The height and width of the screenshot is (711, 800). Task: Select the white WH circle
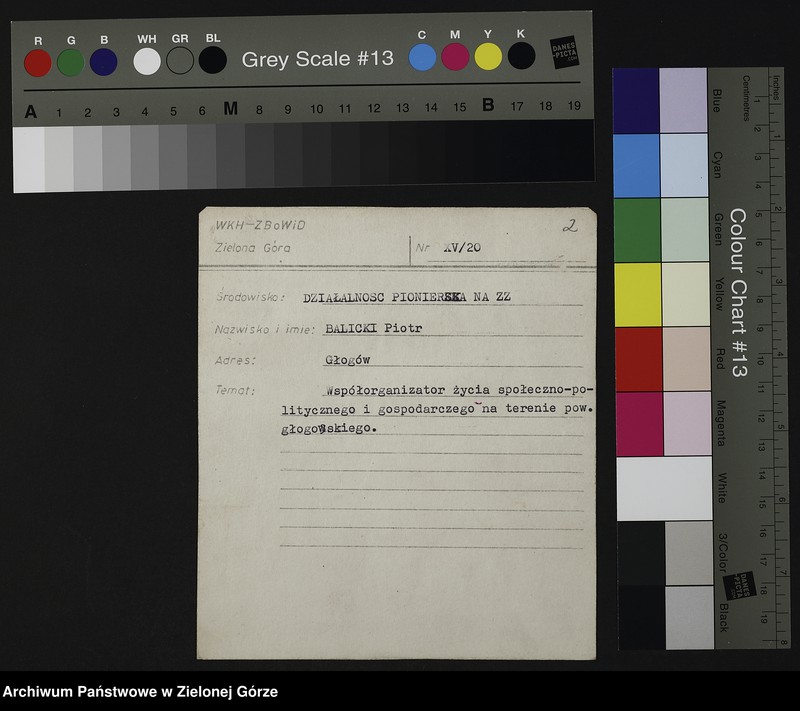coord(147,61)
